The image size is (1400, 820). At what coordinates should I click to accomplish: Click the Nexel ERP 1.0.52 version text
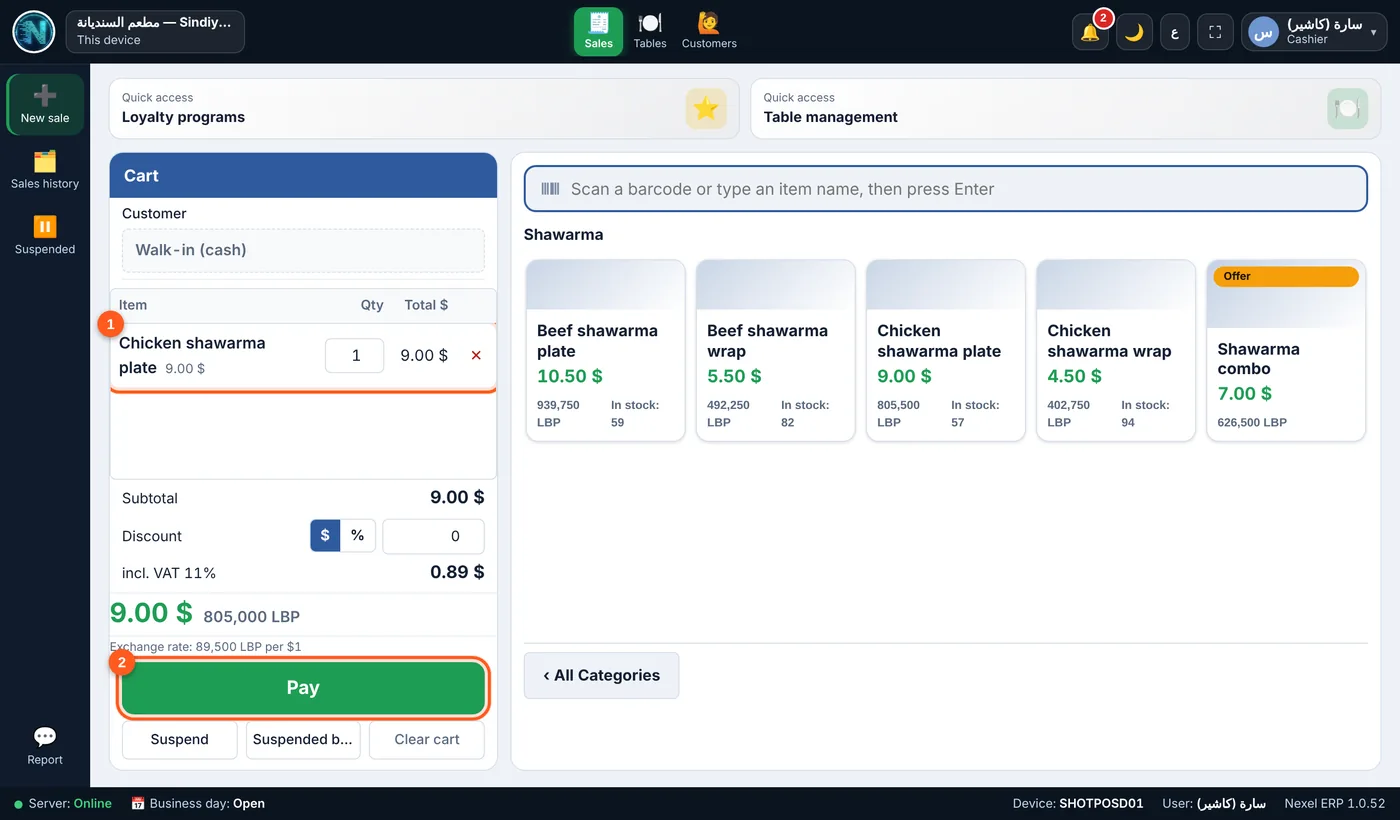click(1335, 803)
